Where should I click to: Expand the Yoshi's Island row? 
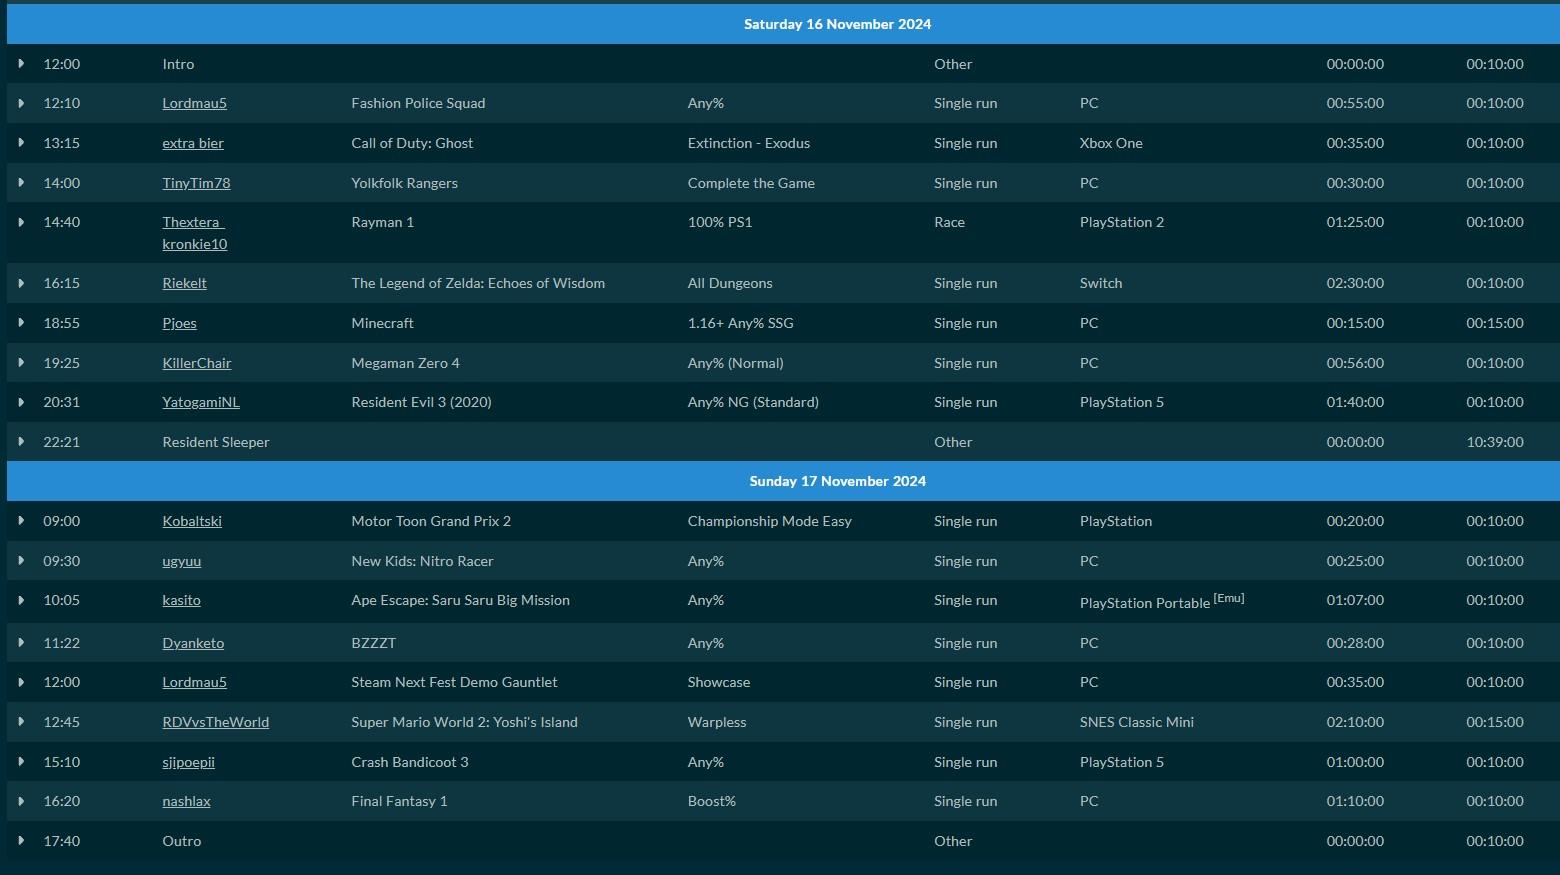(21, 722)
